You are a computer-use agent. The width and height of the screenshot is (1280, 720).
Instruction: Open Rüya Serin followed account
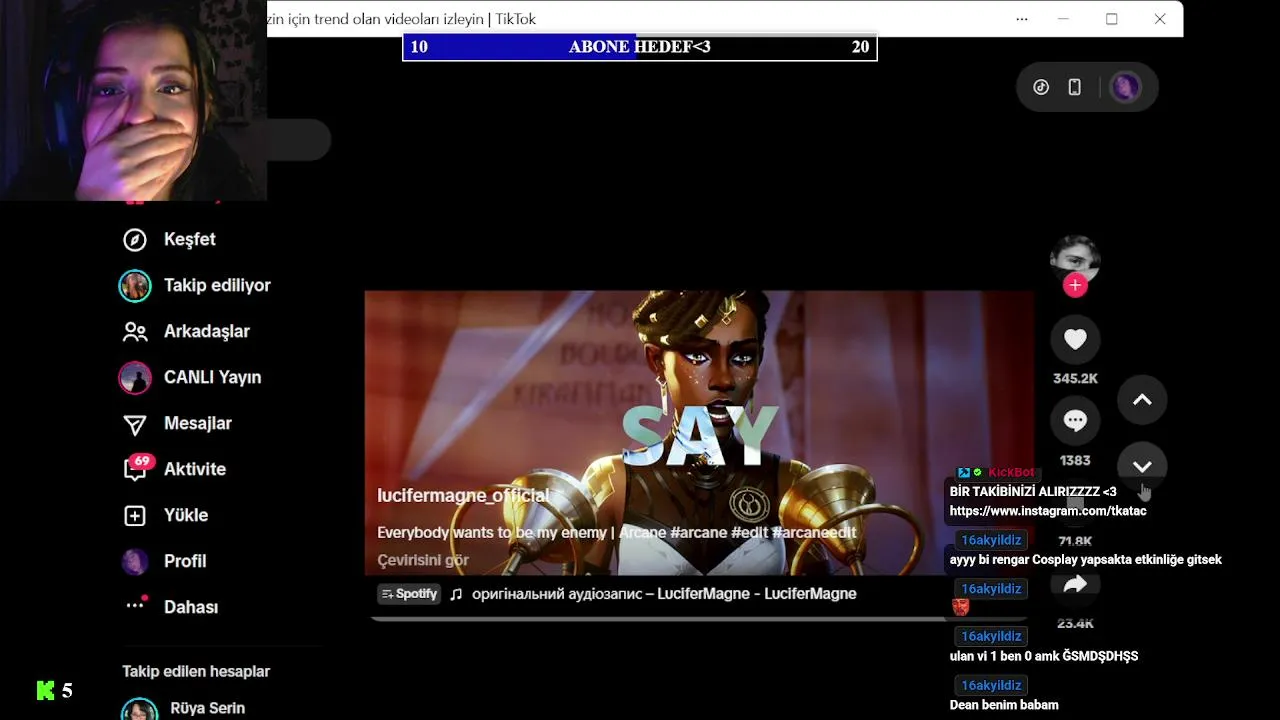click(208, 708)
